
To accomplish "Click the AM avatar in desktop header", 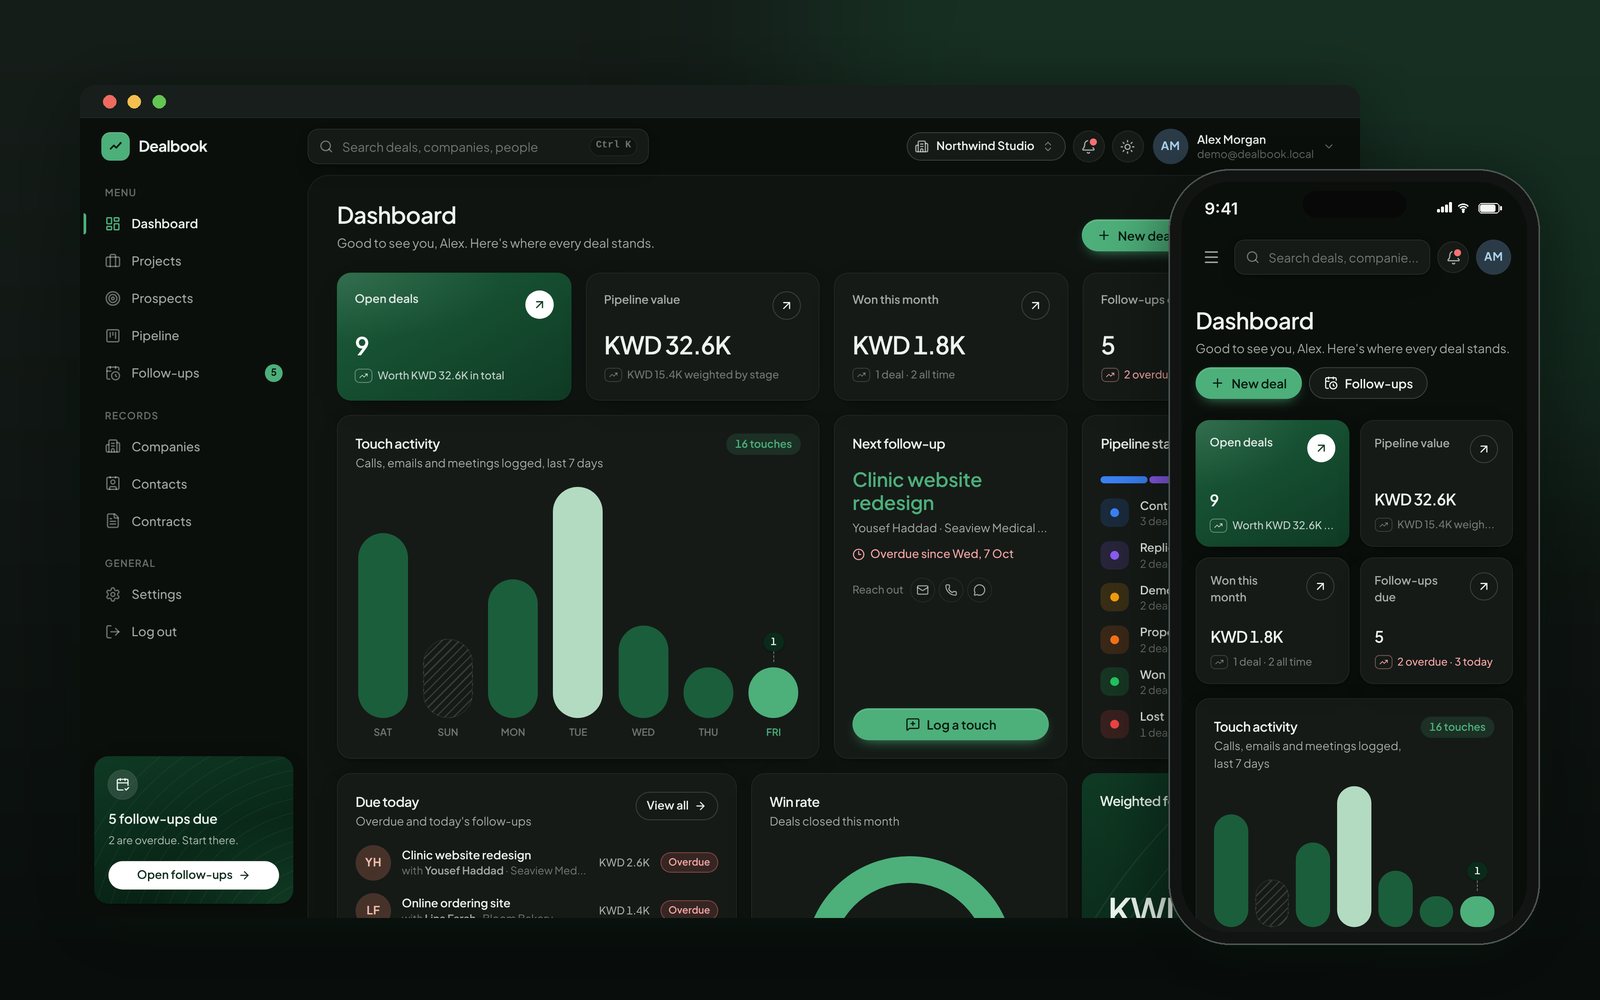I will click(1170, 146).
